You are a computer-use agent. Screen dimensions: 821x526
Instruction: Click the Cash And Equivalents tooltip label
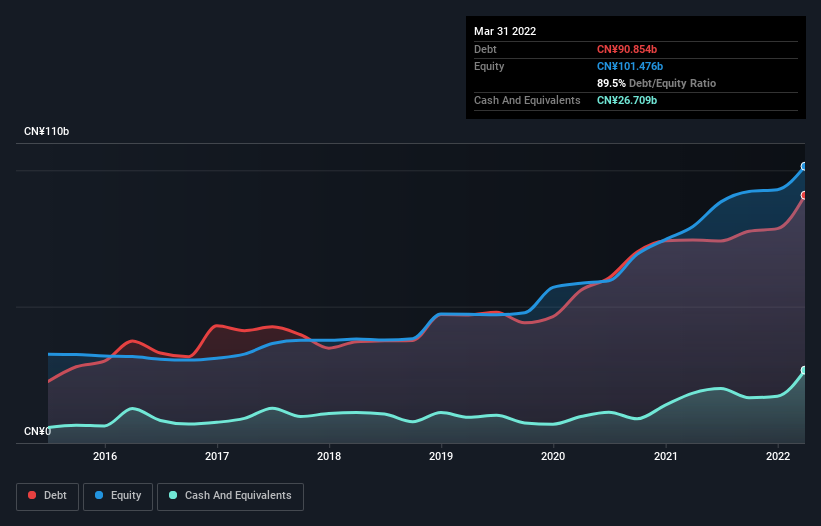pos(527,100)
